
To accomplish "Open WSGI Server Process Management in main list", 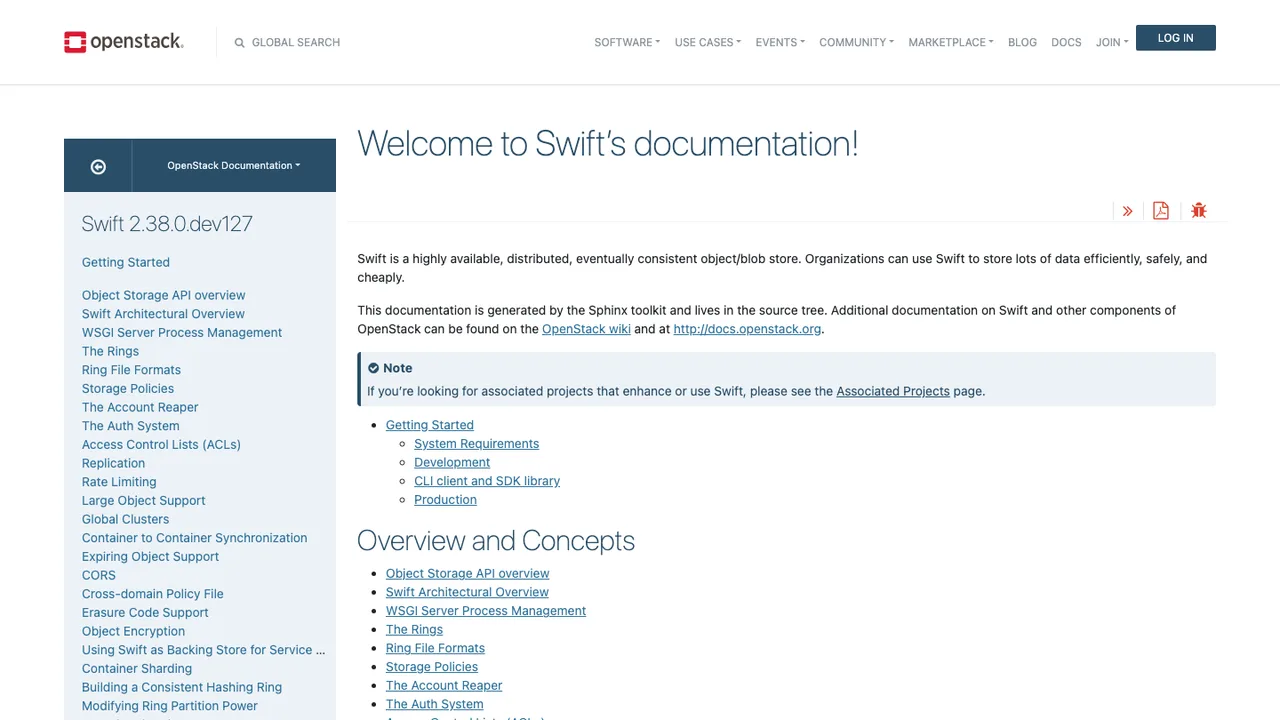I will [x=486, y=611].
